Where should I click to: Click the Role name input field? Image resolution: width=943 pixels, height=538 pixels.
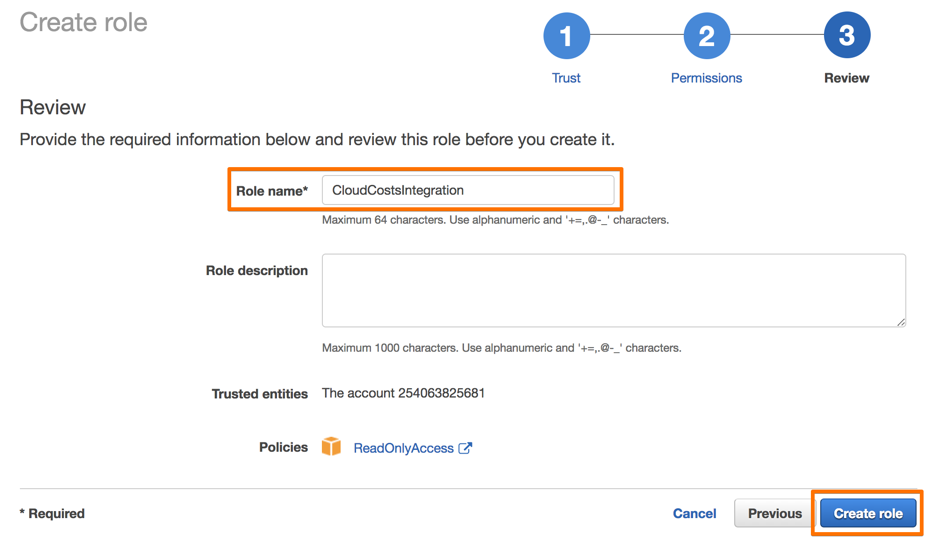(467, 190)
